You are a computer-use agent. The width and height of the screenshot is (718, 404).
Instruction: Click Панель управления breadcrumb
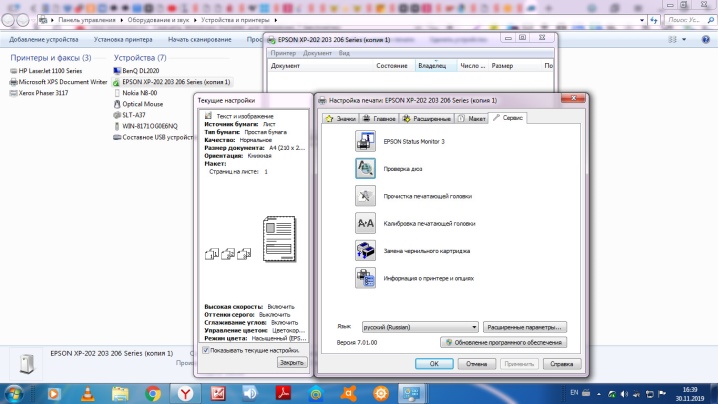[87, 20]
